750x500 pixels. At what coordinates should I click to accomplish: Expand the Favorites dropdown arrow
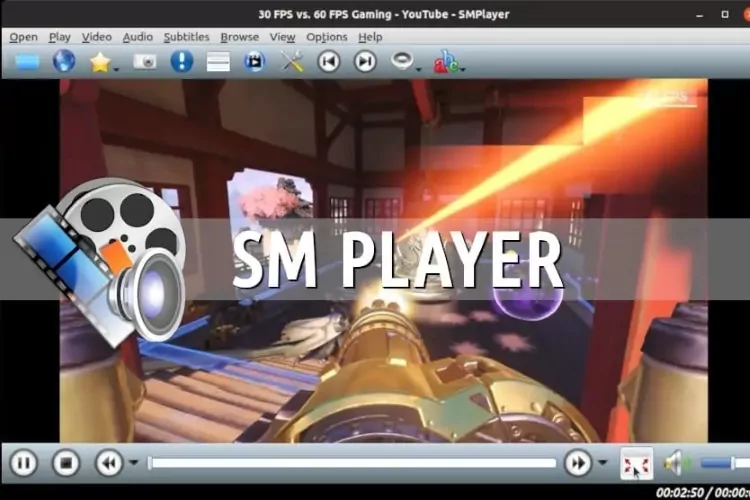point(116,70)
